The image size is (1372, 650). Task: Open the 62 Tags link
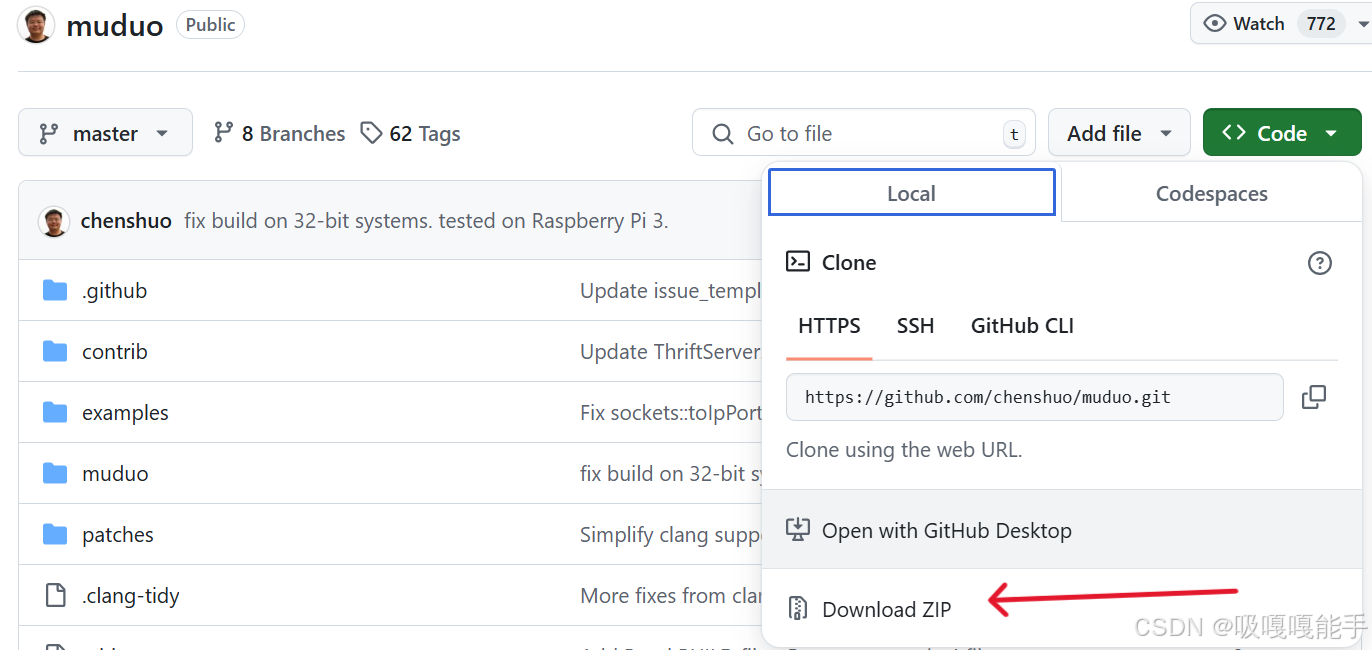pyautogui.click(x=410, y=134)
